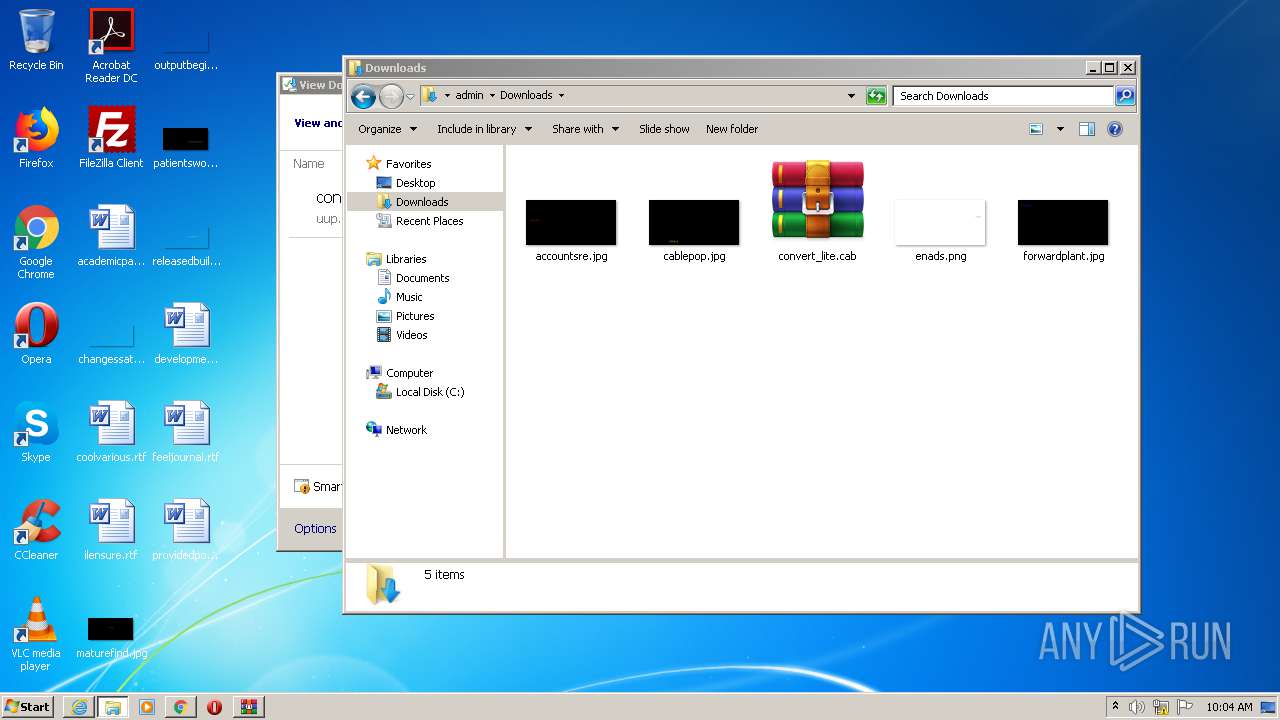Click the search magnifier icon
Screen dimensions: 1280x720
point(1125,96)
